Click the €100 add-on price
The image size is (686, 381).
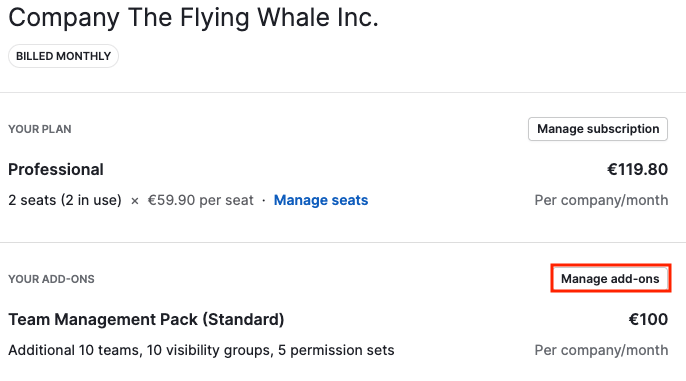648,319
